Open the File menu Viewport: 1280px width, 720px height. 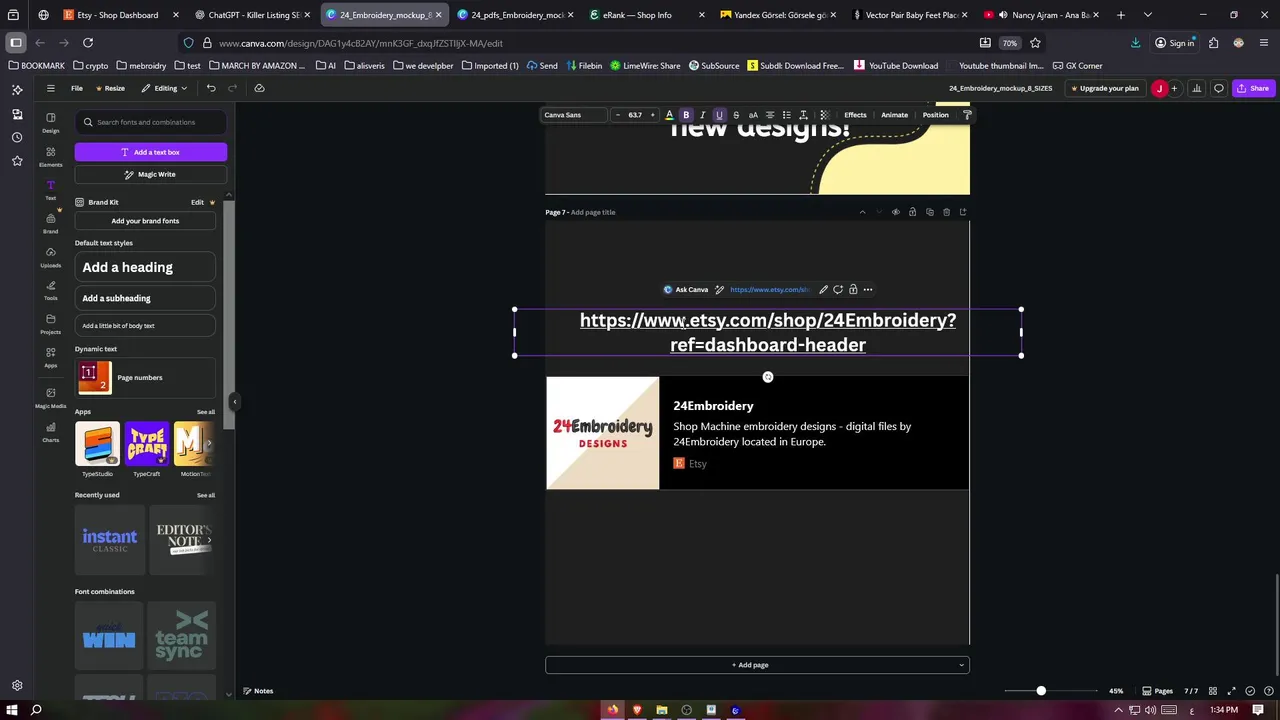coord(76,88)
